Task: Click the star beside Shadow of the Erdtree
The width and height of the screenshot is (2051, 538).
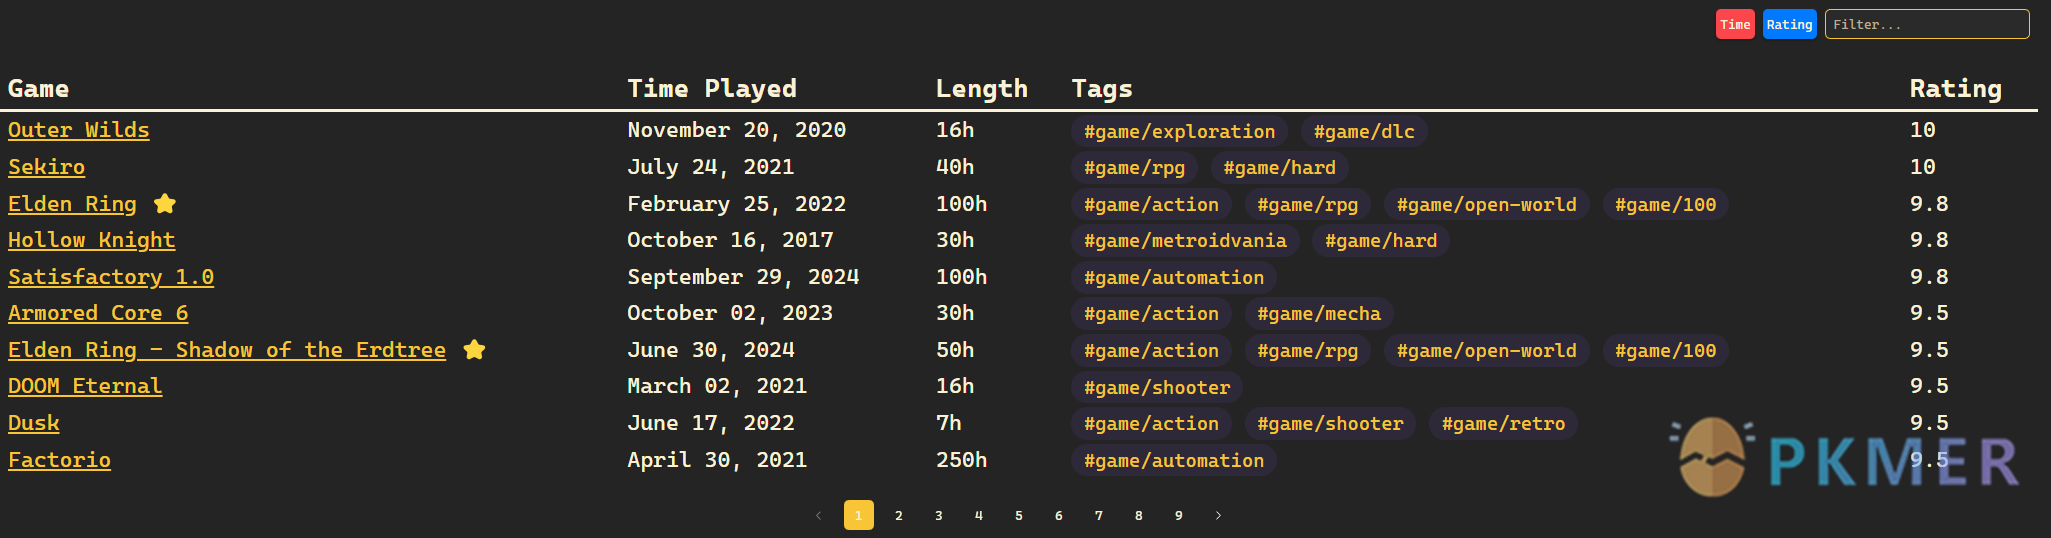Action: [x=474, y=350]
